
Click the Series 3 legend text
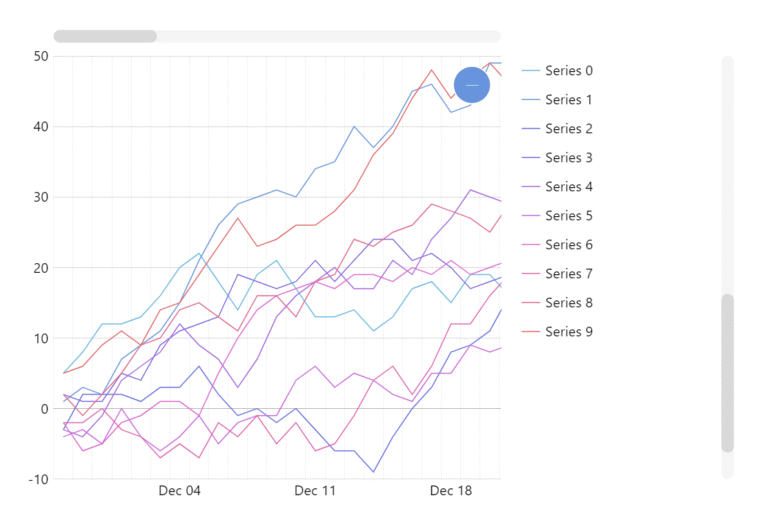[569, 158]
